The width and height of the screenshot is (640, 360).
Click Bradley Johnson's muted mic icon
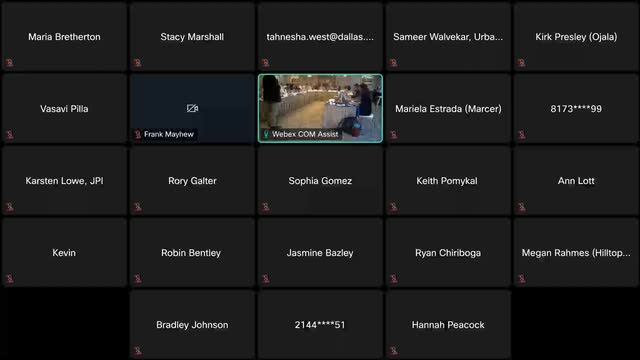point(138,350)
